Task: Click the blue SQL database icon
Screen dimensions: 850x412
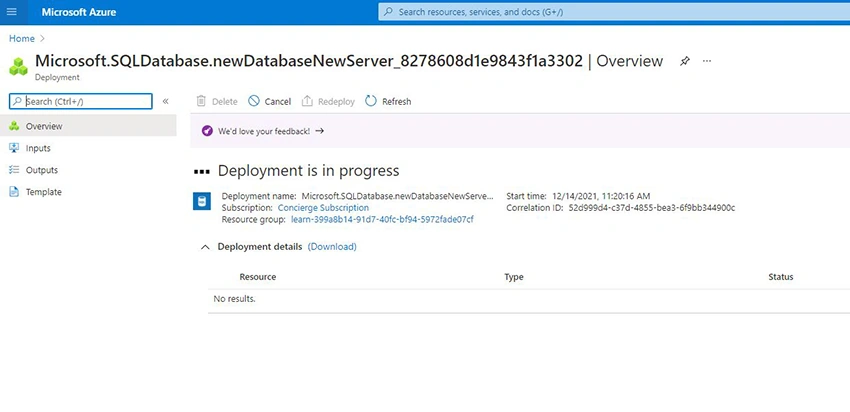Action: point(202,202)
